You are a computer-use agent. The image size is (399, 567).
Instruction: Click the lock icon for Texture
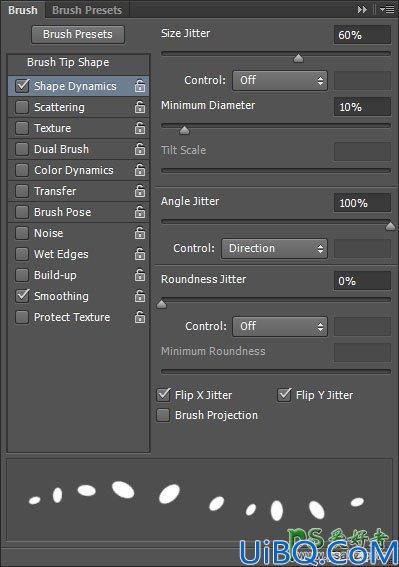[x=140, y=128]
